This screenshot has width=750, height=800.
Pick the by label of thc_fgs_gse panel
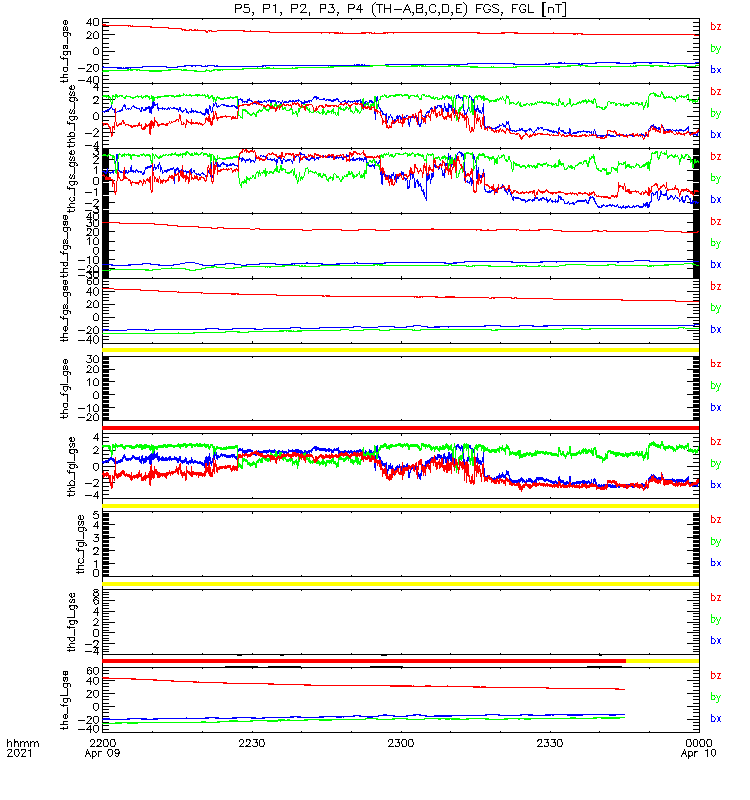[716, 178]
